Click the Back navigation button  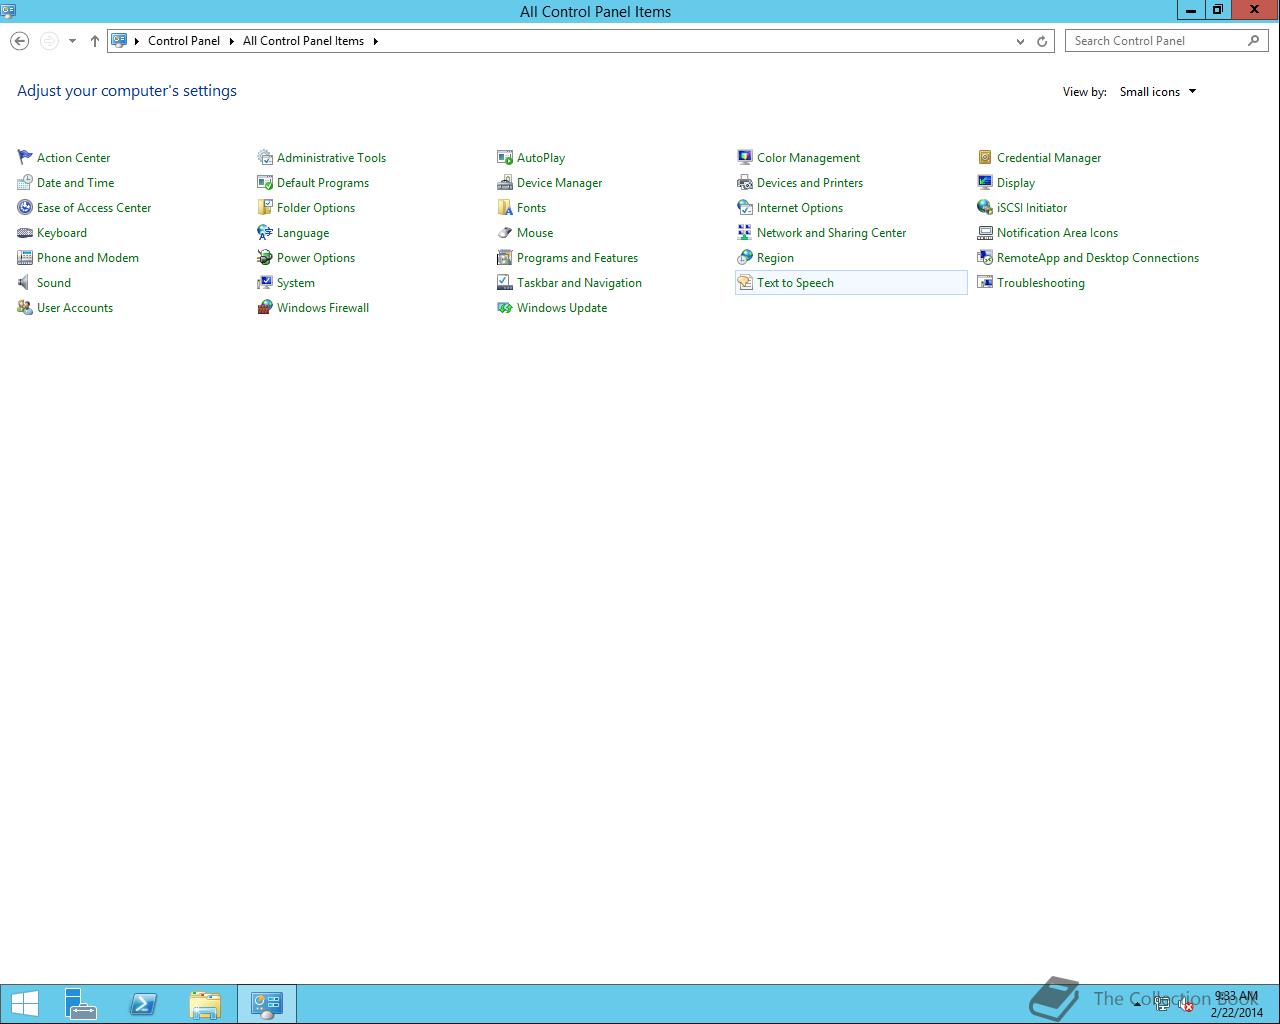click(19, 41)
